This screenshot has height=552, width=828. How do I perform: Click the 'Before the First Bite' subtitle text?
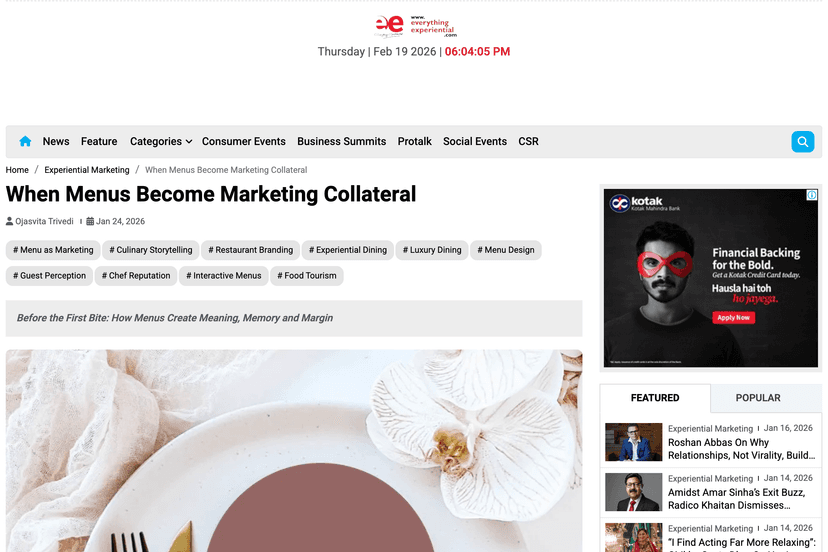[x=175, y=318]
